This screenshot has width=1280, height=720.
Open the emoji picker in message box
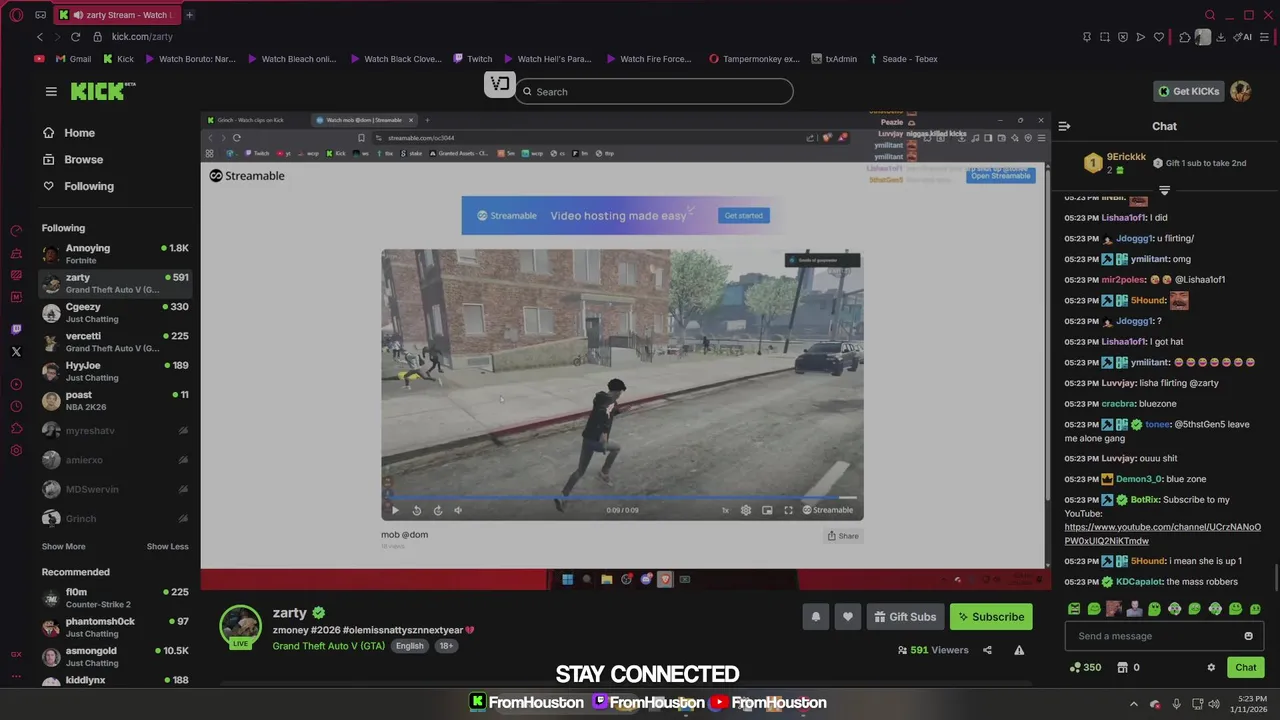pyautogui.click(x=1248, y=636)
